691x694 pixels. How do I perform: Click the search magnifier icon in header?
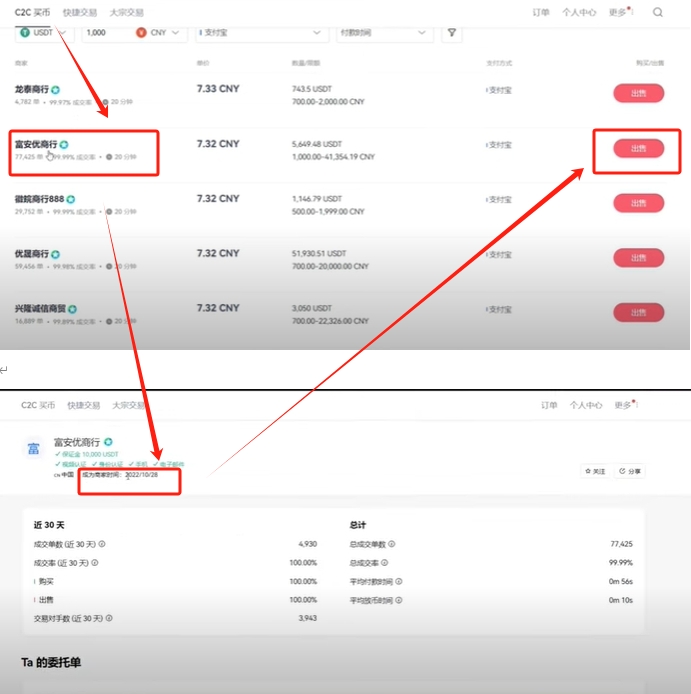click(x=657, y=12)
